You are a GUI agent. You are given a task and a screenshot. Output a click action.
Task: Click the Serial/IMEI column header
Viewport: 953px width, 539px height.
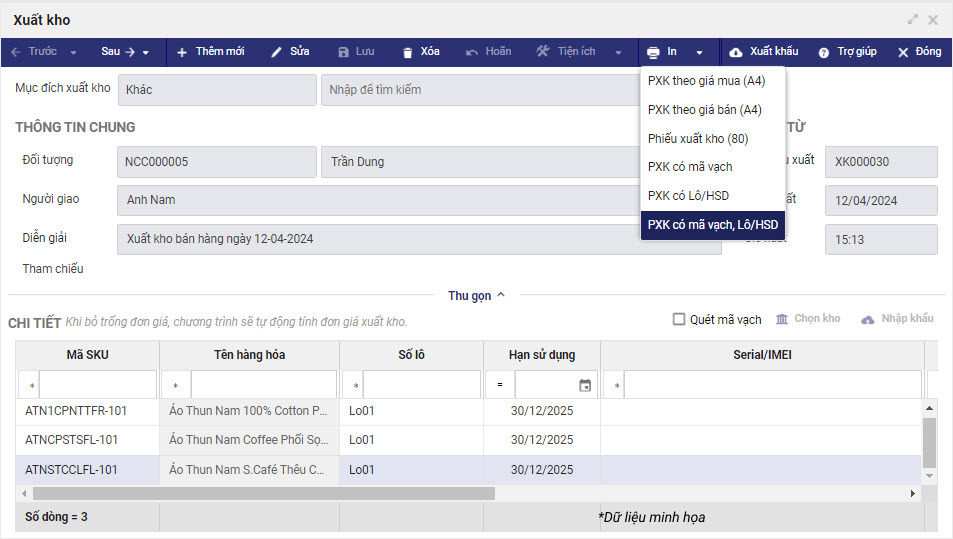(x=762, y=355)
